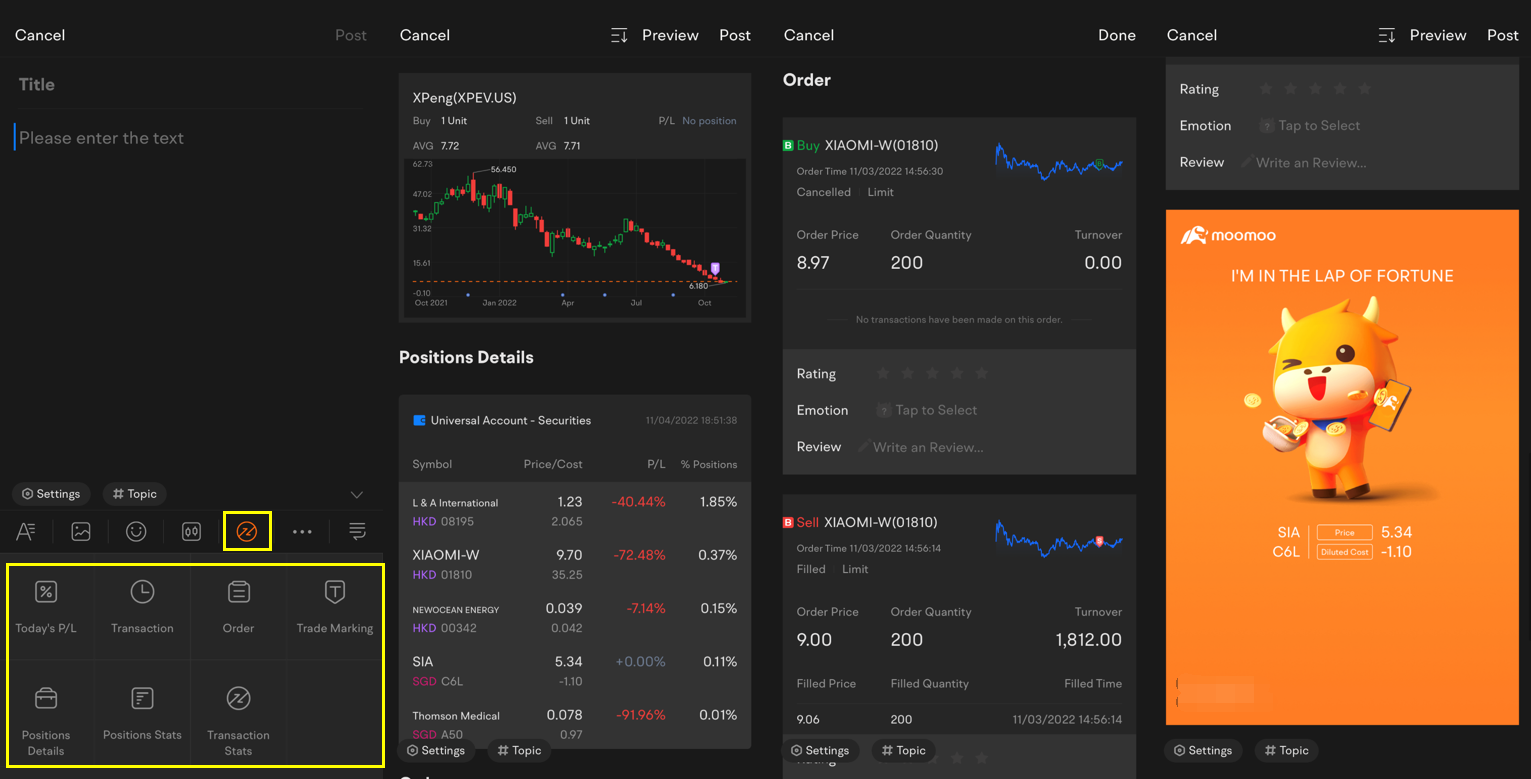The width and height of the screenshot is (1531, 779).
Task: Tap Done in the Order screen
Action: tap(1117, 35)
